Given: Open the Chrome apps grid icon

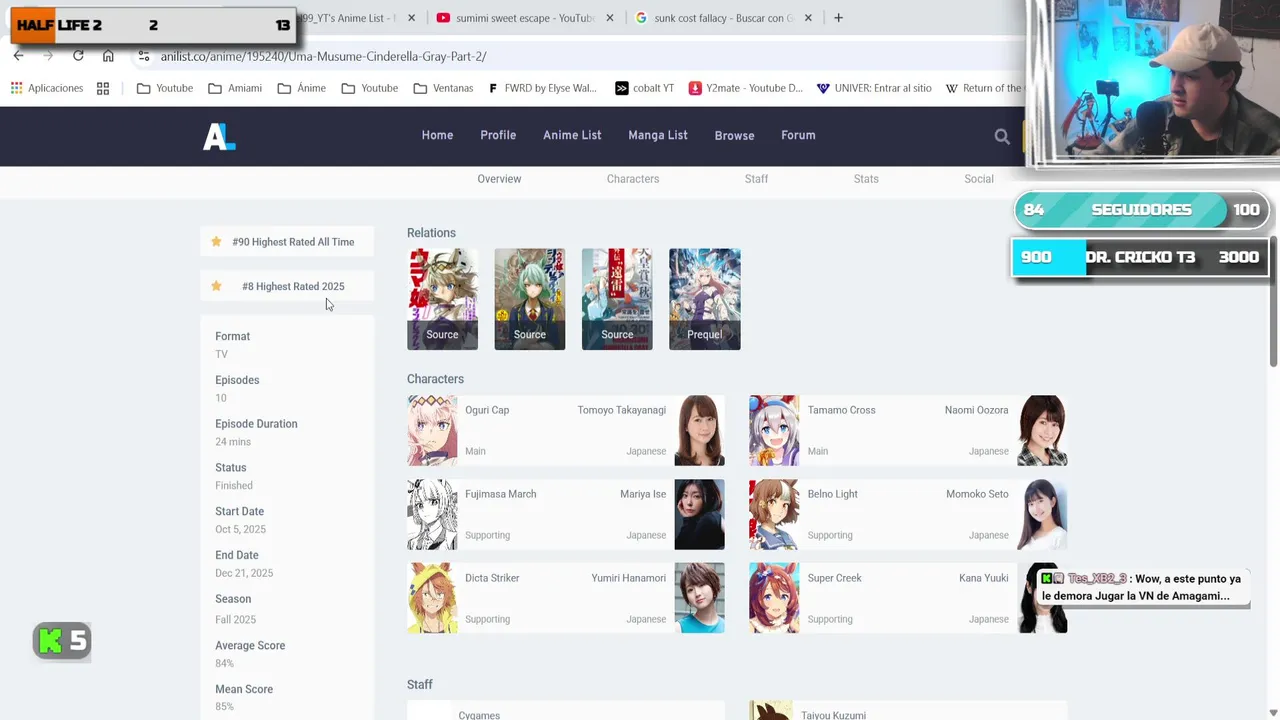Looking at the screenshot, I should point(103,88).
